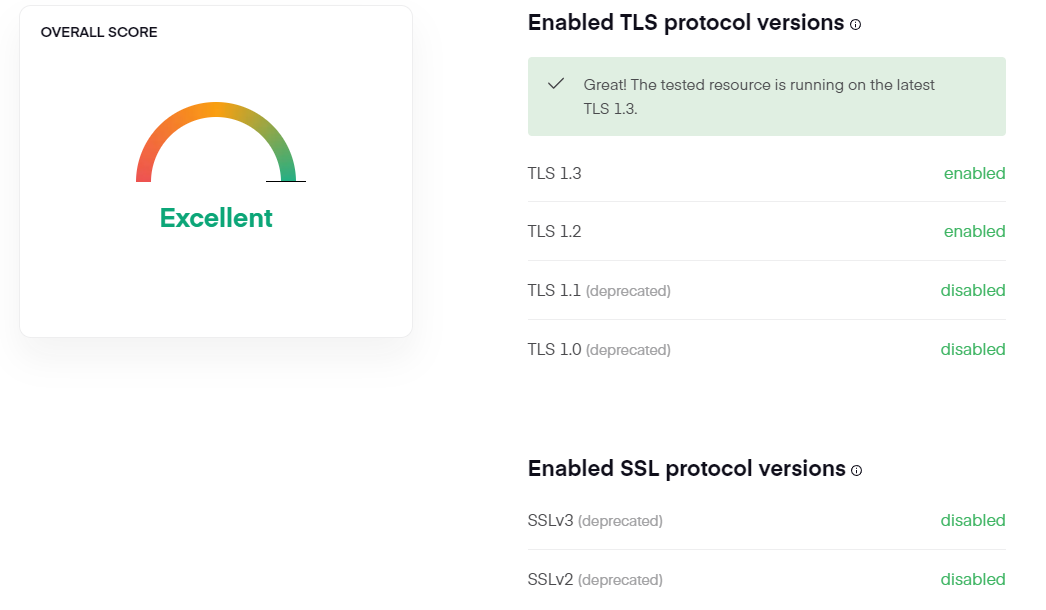Open the SSL protocol versions info tooltip
This screenshot has height=610, width=1046.
pyautogui.click(x=856, y=470)
